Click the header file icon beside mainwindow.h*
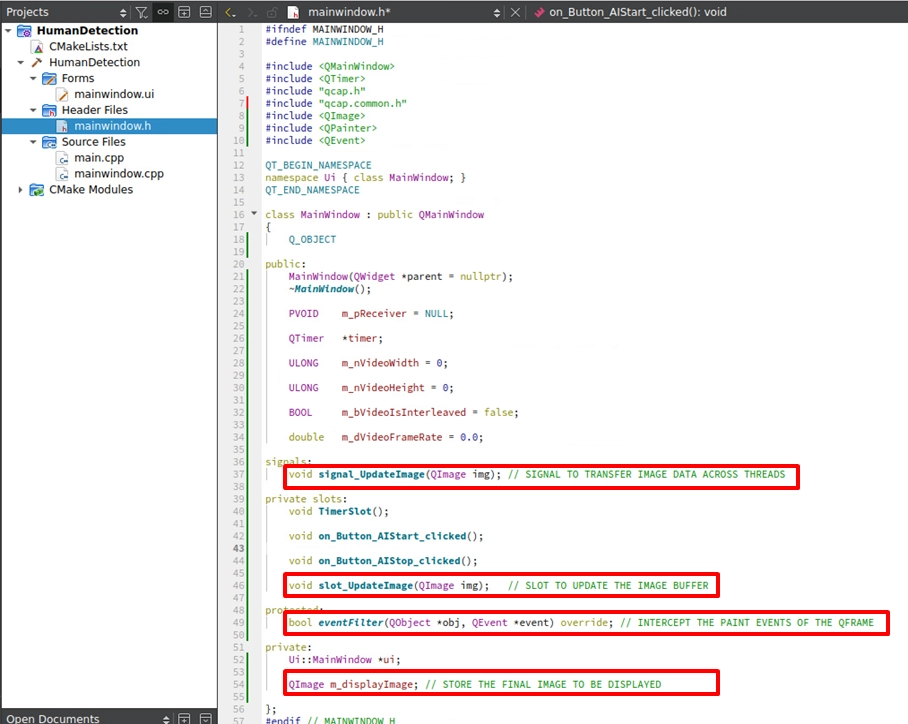908x724 pixels. tap(294, 12)
